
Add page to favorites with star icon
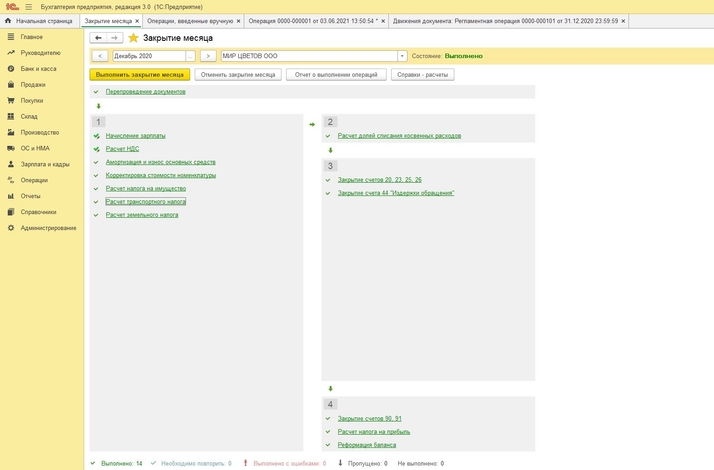point(133,38)
